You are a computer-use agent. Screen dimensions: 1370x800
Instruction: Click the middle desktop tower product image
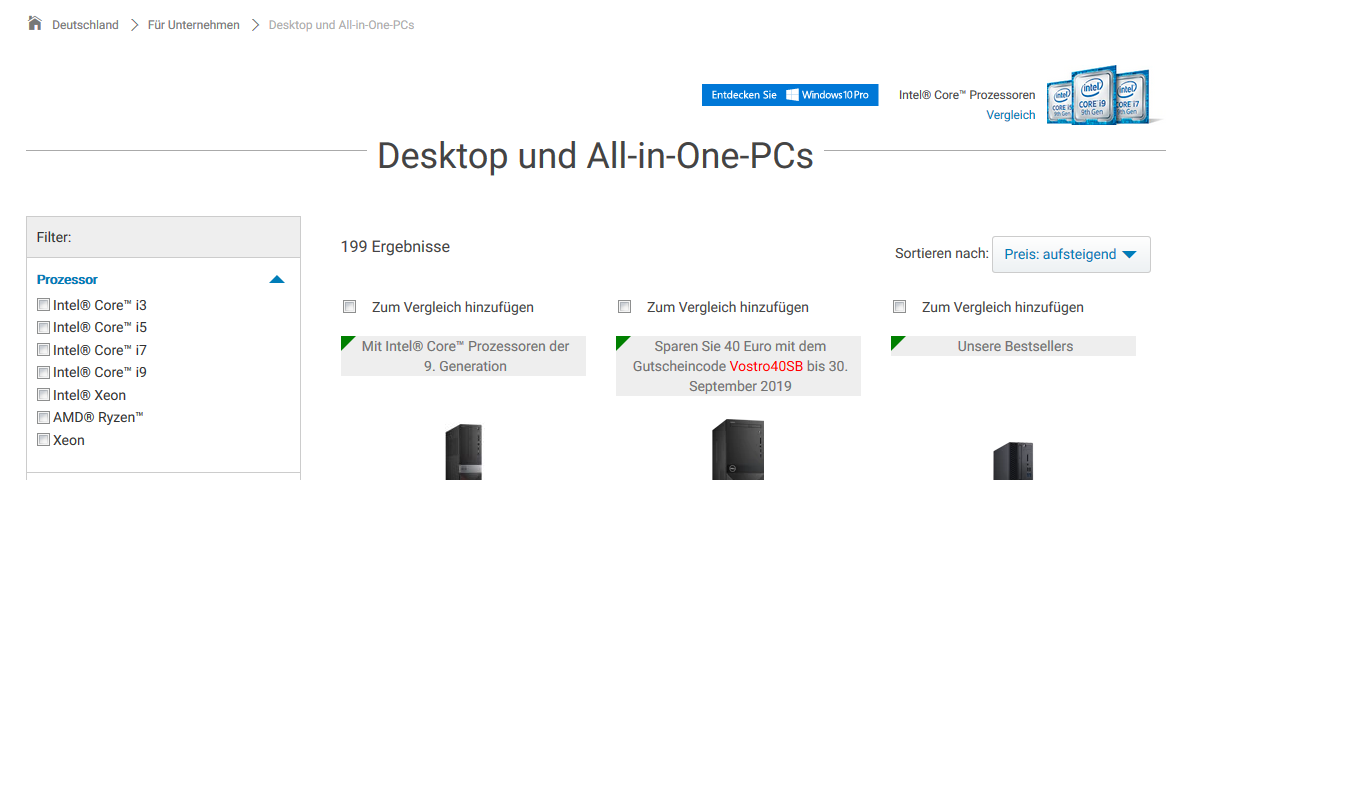click(737, 450)
